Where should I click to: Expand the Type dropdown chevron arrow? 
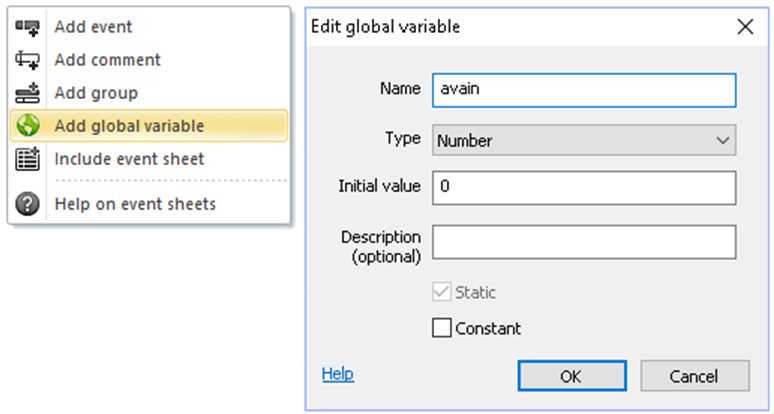click(x=723, y=141)
